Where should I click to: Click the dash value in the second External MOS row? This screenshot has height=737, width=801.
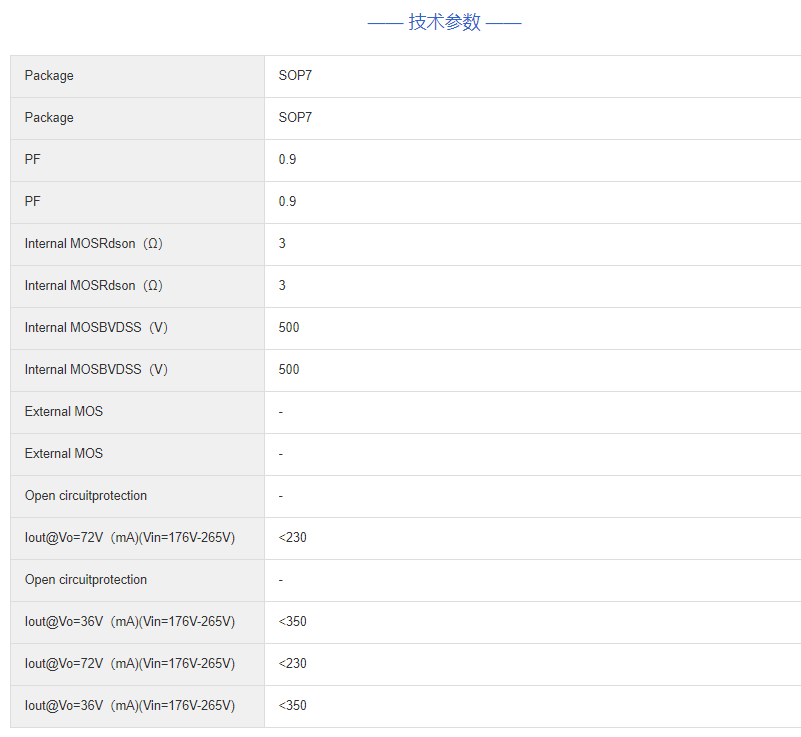(281, 454)
